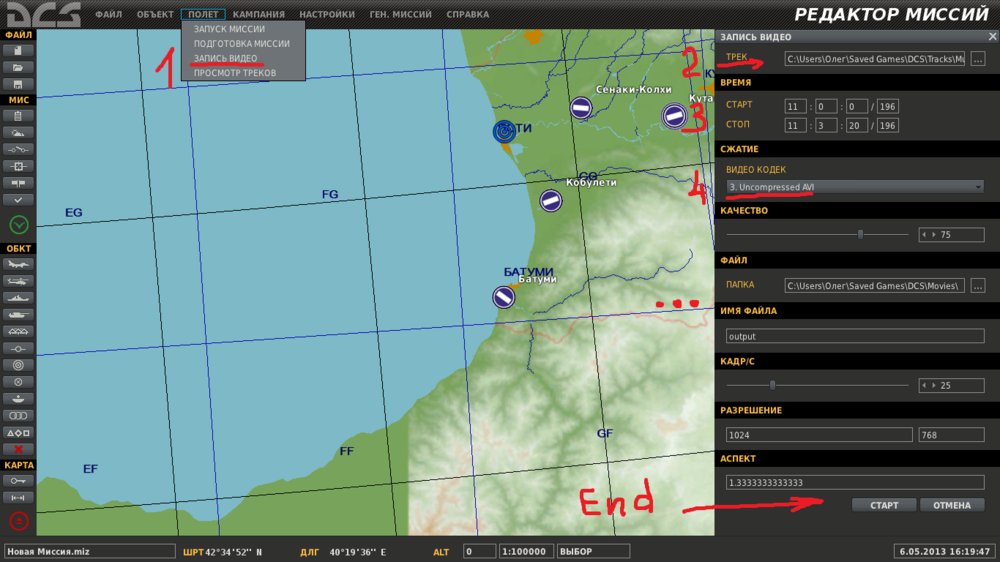The image size is (1000, 562).
Task: Click the Батуми airfield marker on map
Action: 504,297
